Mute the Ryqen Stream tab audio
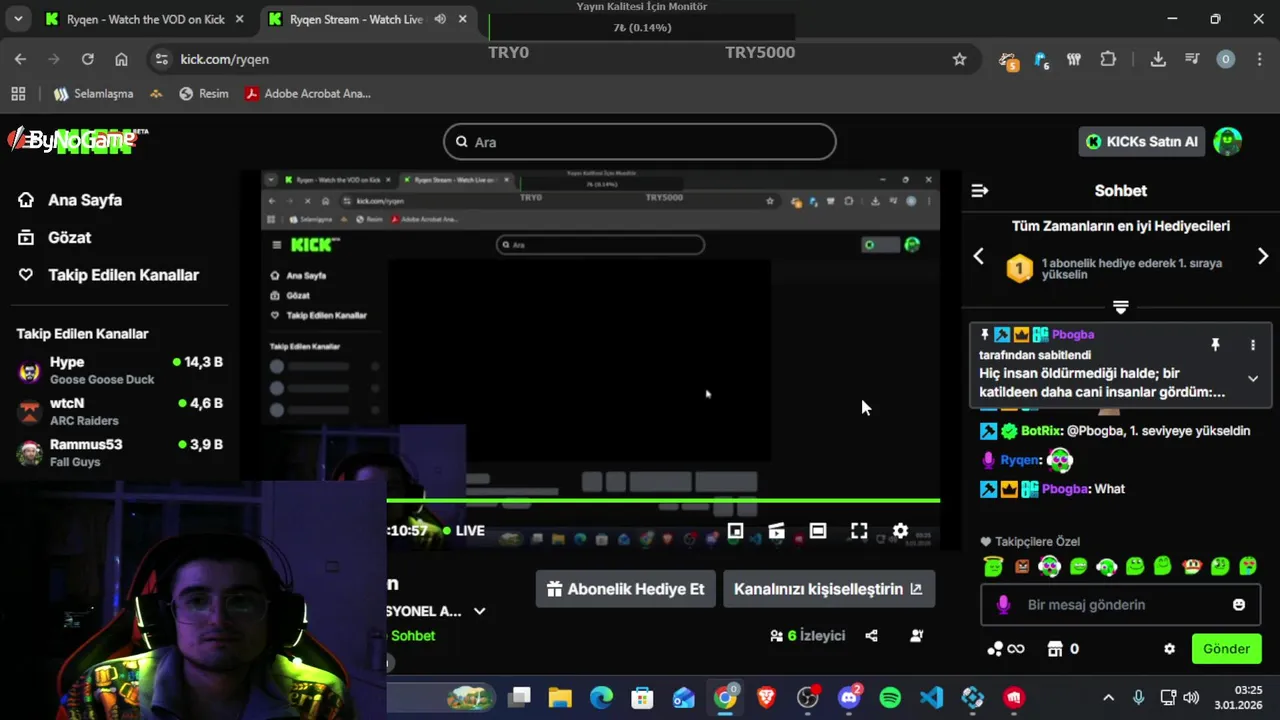1280x720 pixels. coord(440,19)
